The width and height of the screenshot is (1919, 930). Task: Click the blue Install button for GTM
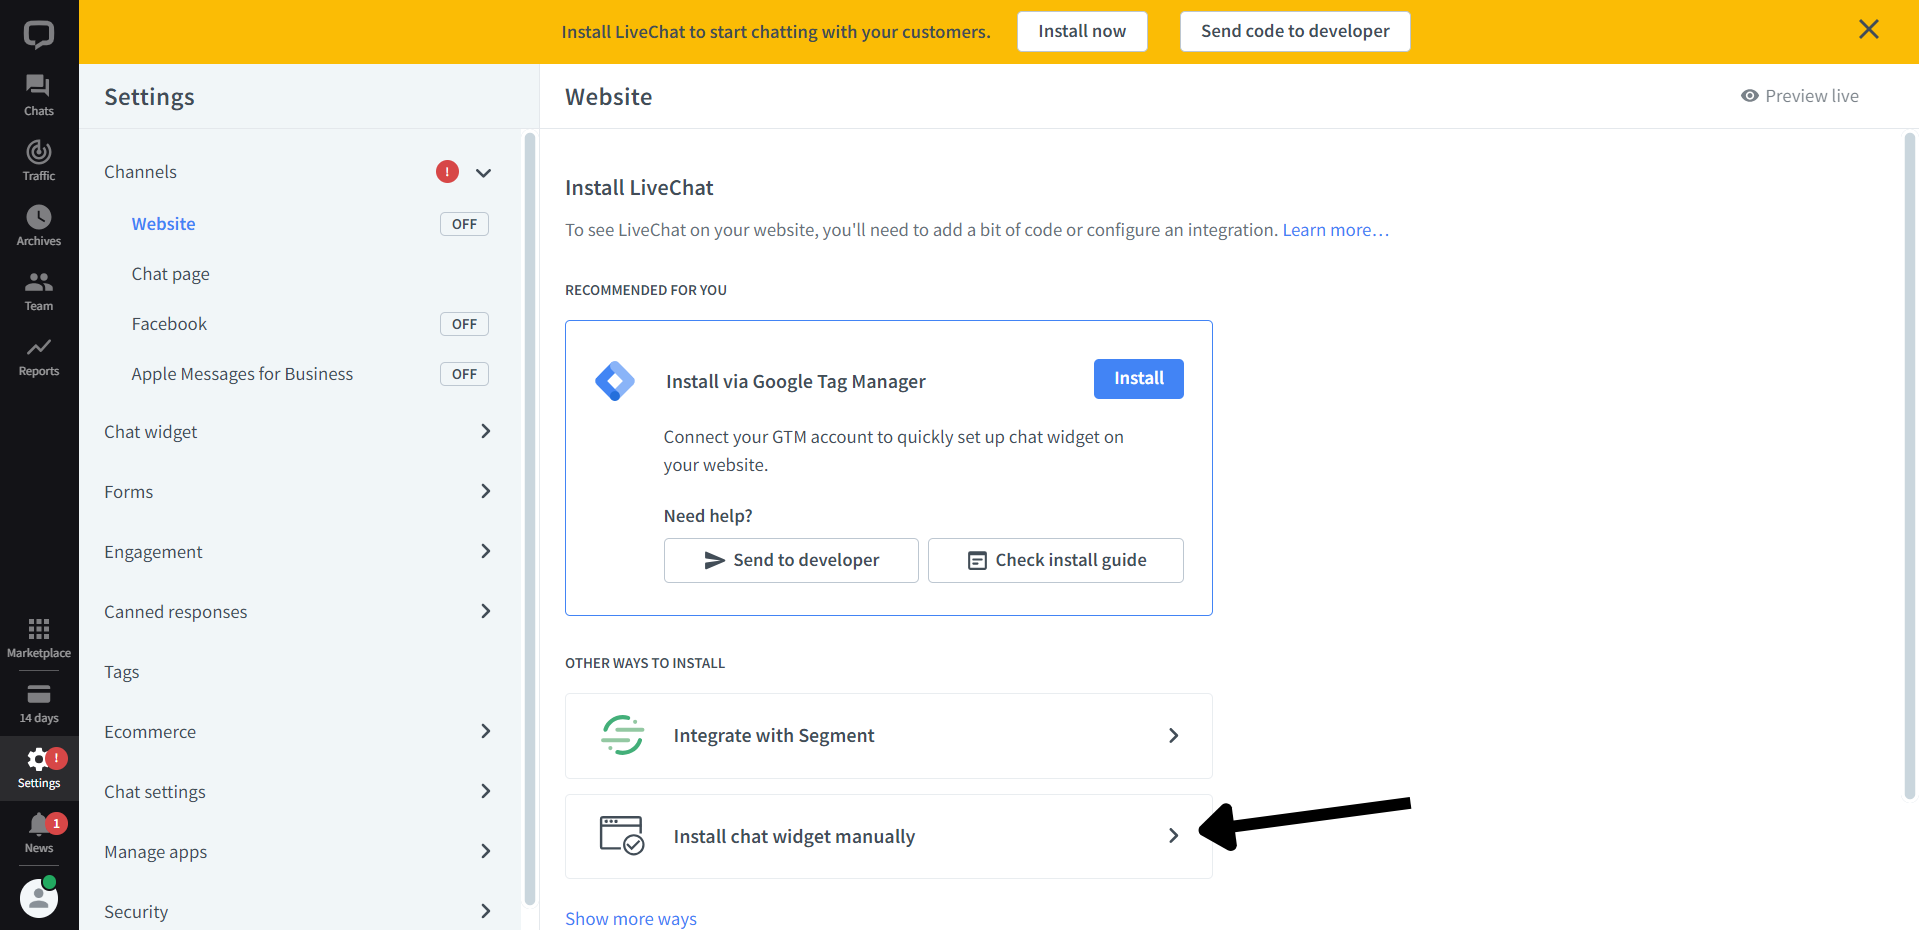coord(1139,379)
